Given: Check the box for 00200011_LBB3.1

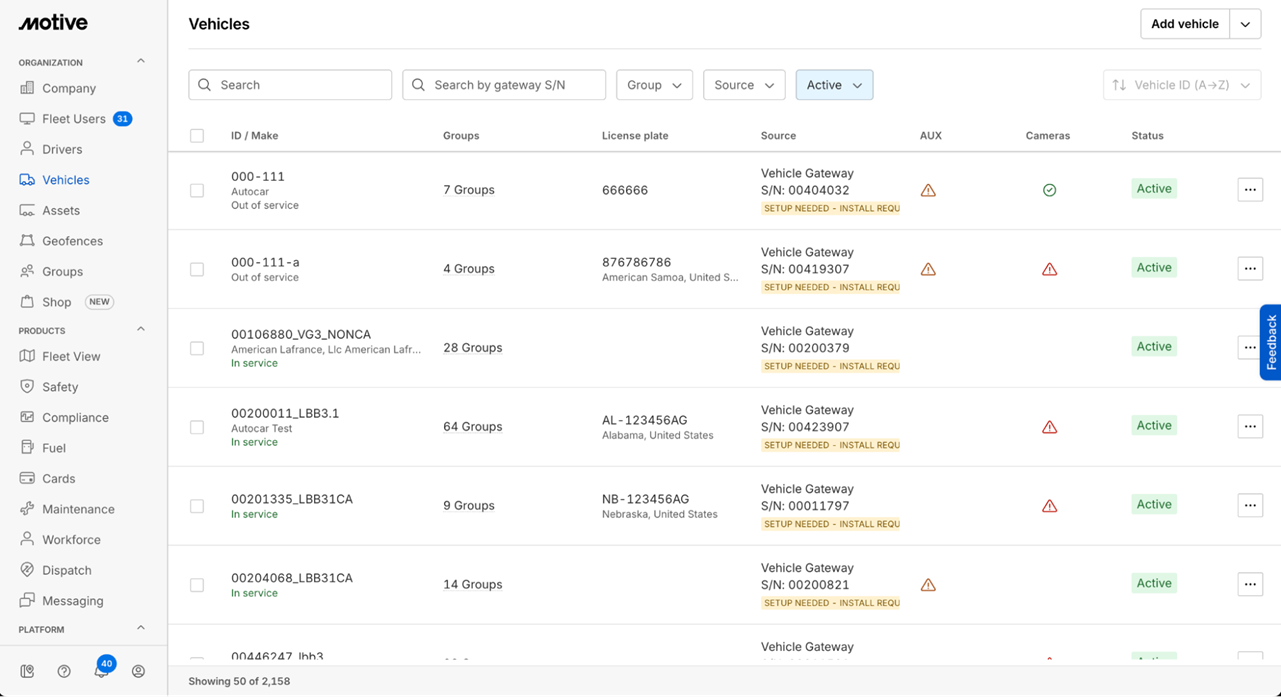Looking at the screenshot, I should point(197,427).
